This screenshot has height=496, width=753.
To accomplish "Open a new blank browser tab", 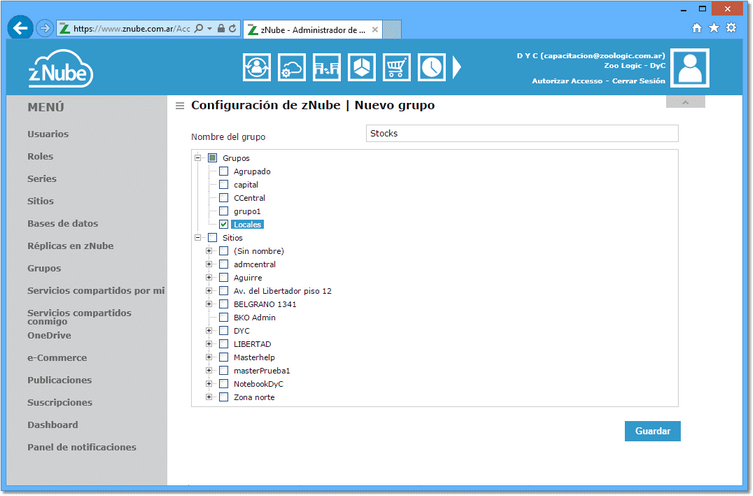I will [392, 30].
